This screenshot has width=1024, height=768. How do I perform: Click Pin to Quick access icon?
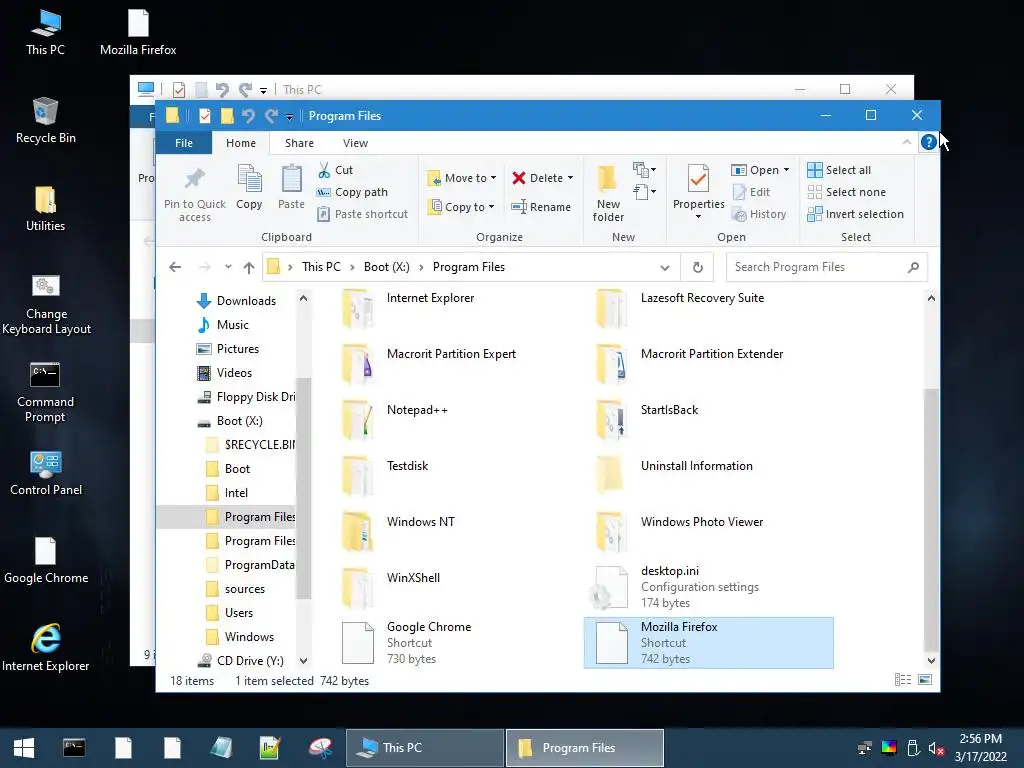195,178
